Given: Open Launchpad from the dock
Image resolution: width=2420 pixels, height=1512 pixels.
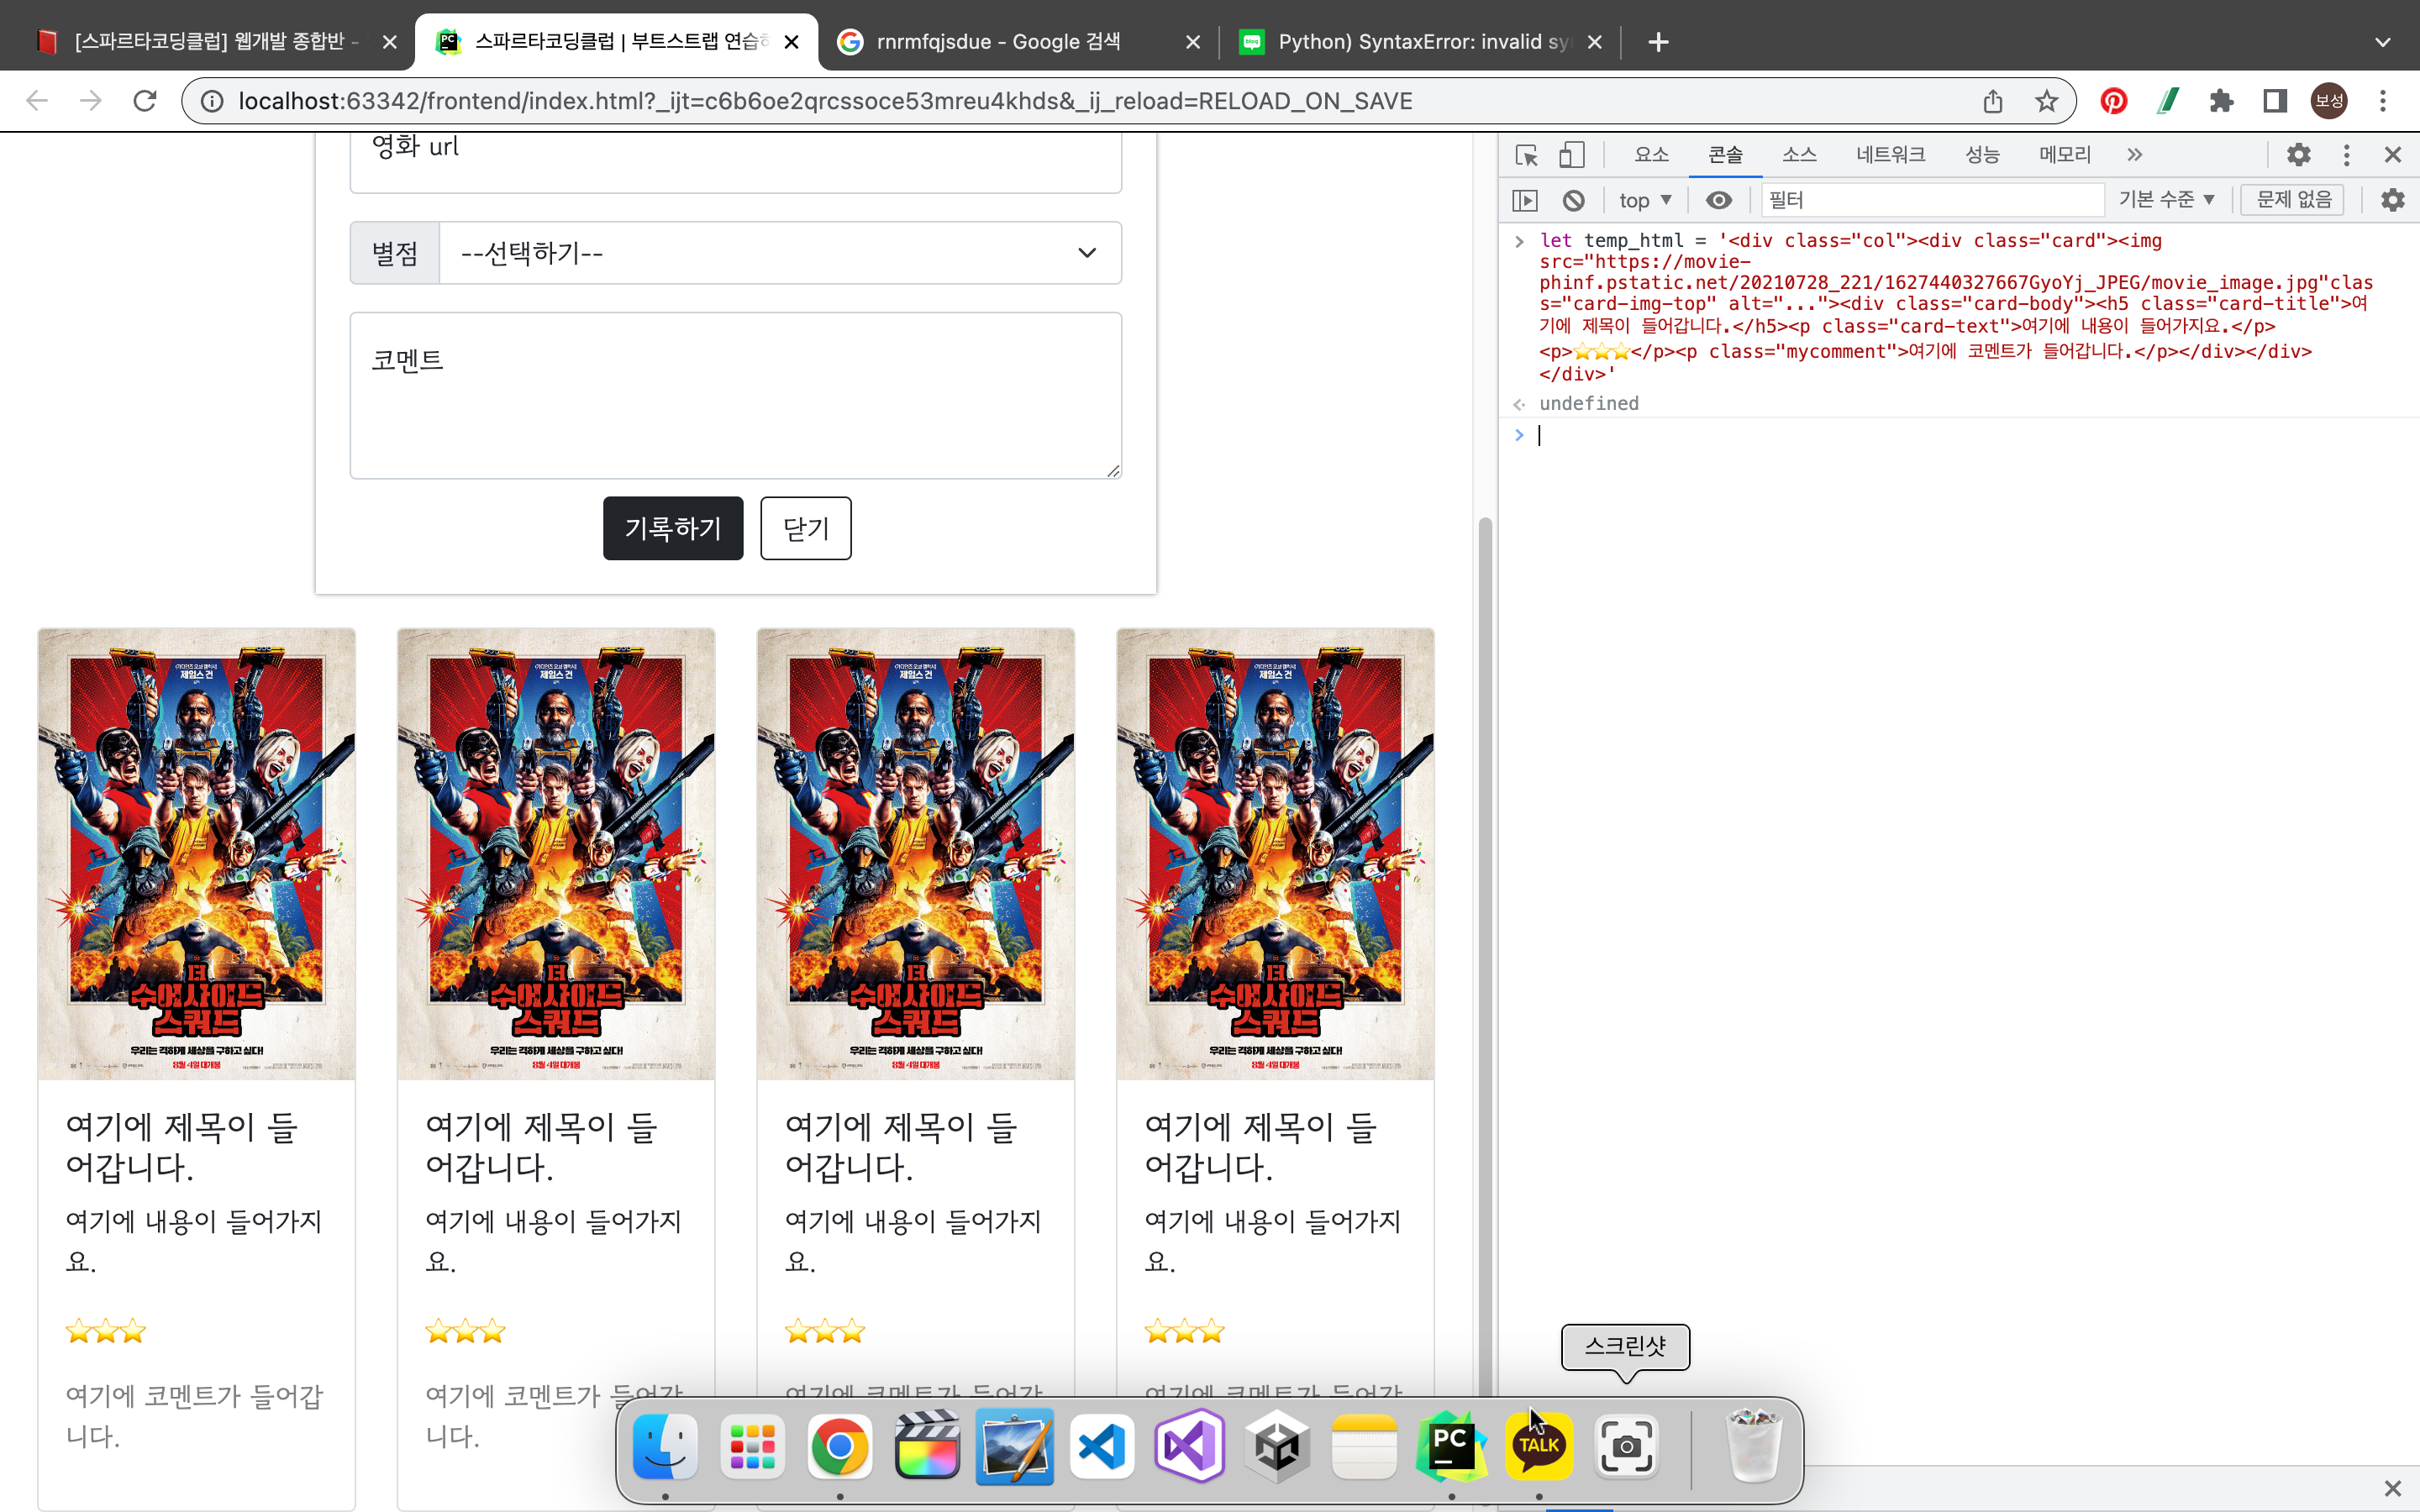Looking at the screenshot, I should [x=752, y=1446].
